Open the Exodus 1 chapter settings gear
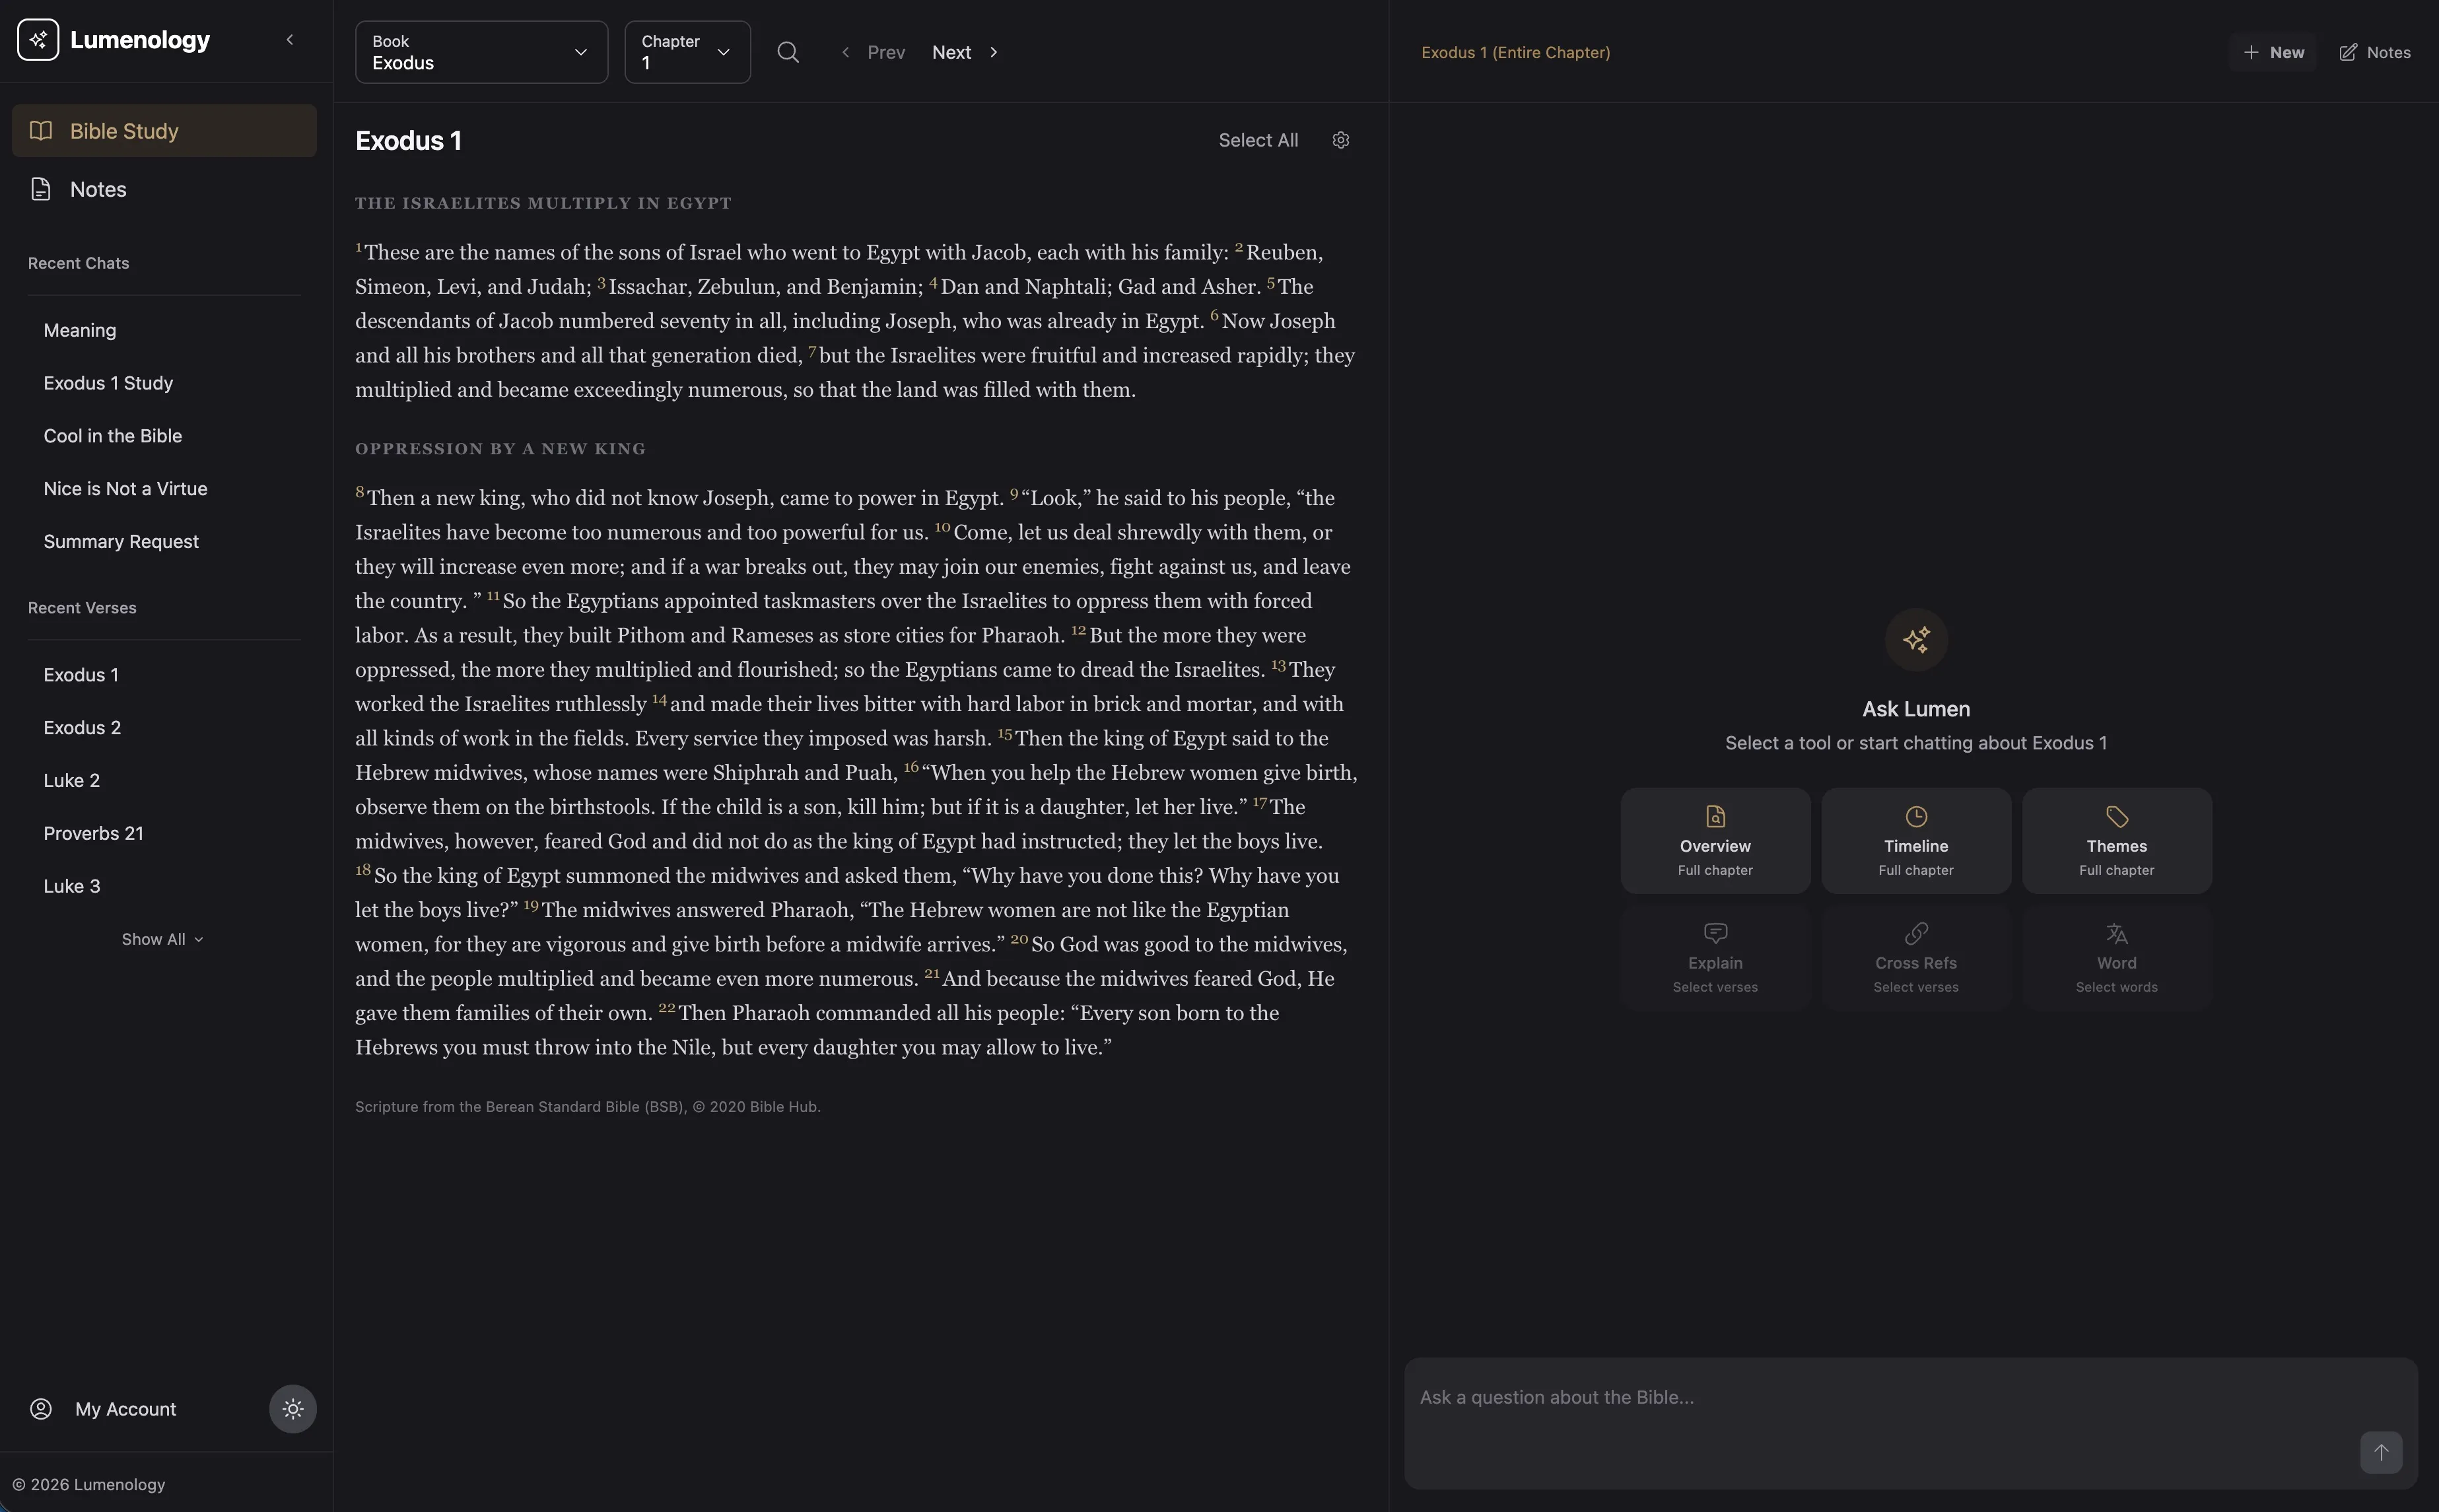 (1340, 140)
